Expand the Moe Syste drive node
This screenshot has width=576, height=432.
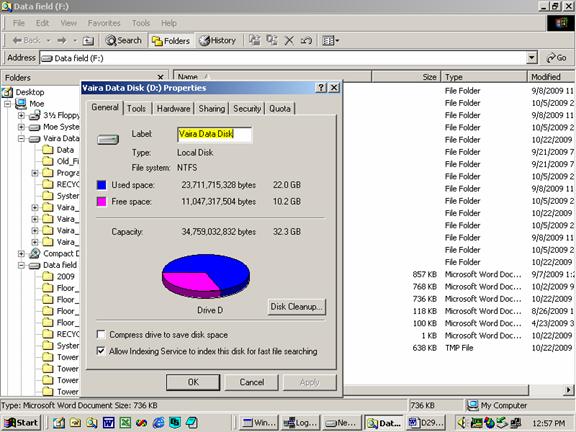click(x=21, y=127)
